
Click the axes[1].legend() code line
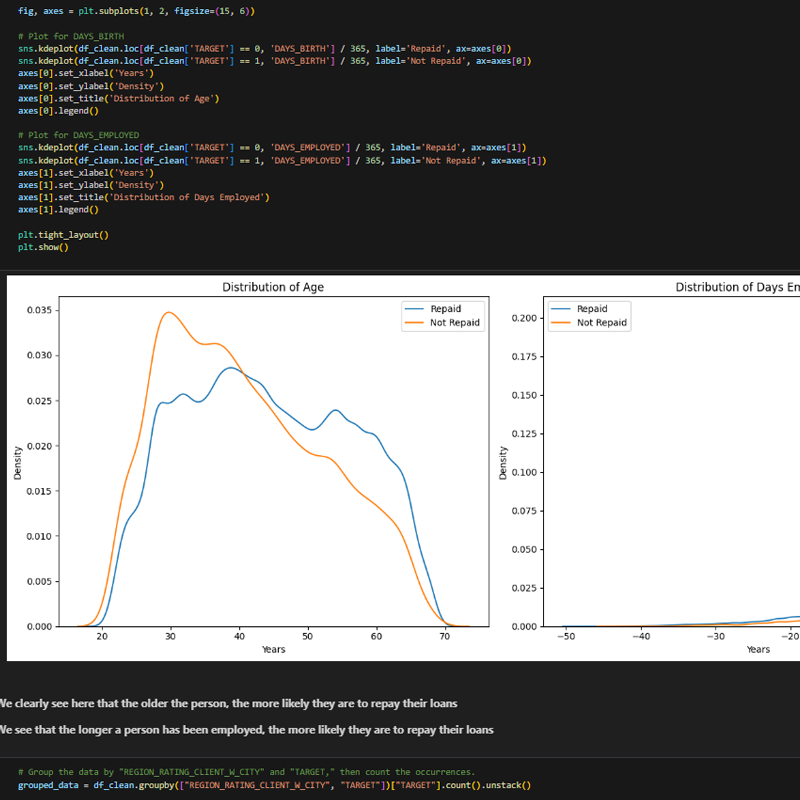click(x=58, y=210)
